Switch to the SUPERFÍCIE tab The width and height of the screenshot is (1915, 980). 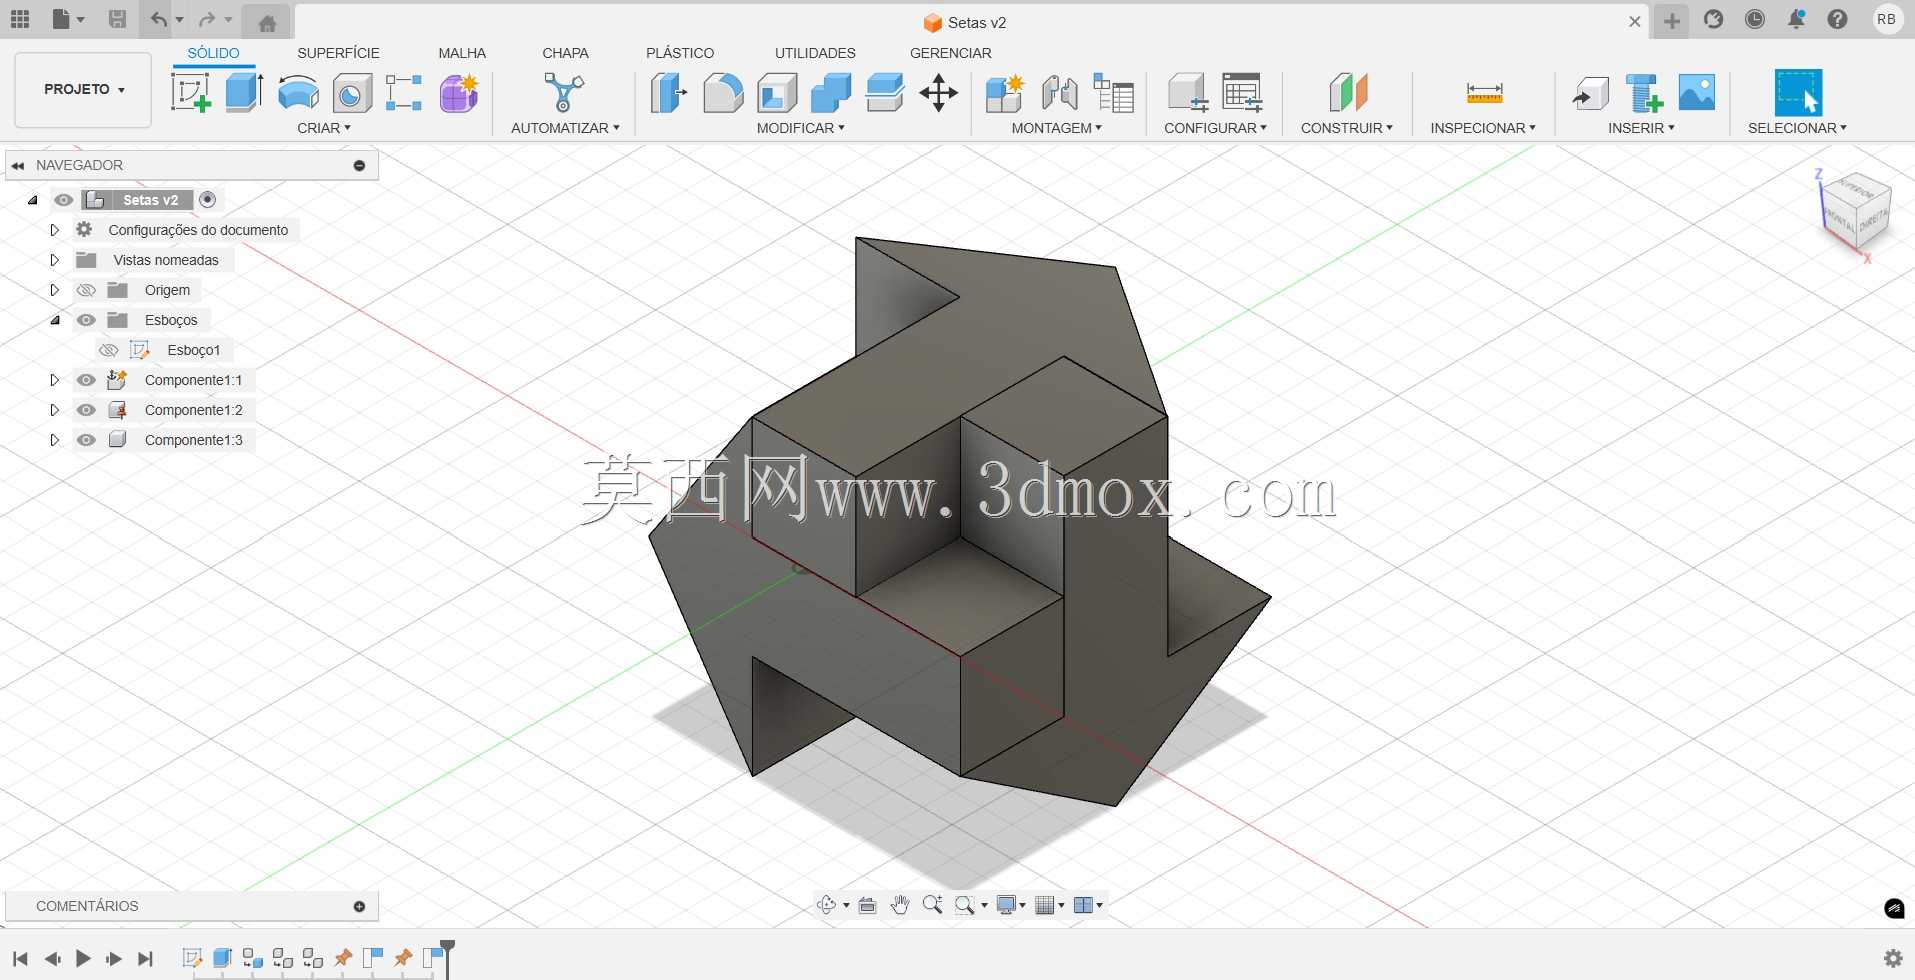[338, 53]
